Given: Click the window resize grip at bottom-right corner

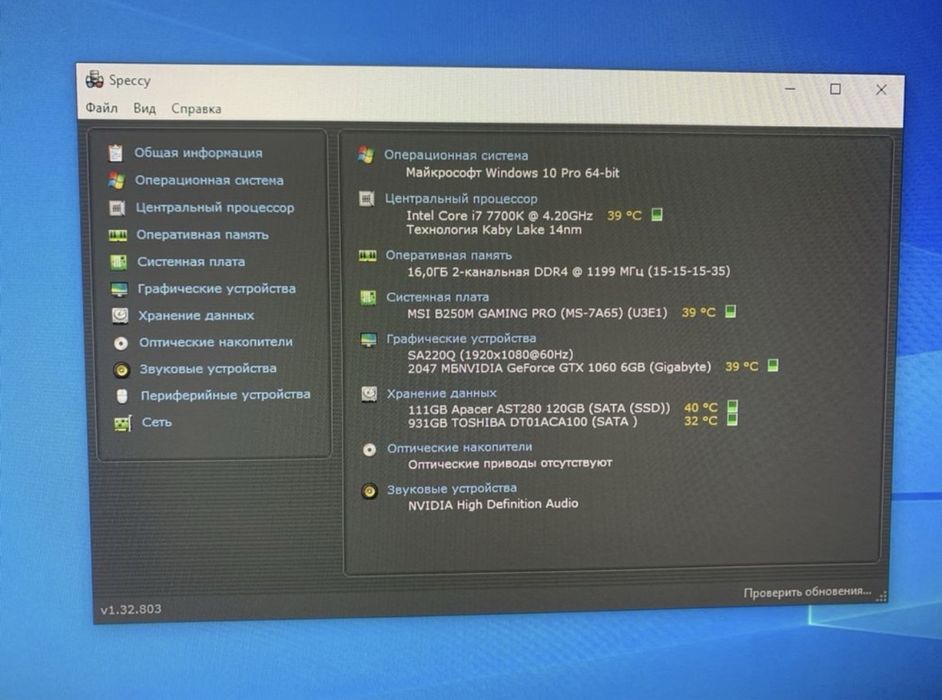Looking at the screenshot, I should click(x=882, y=596).
